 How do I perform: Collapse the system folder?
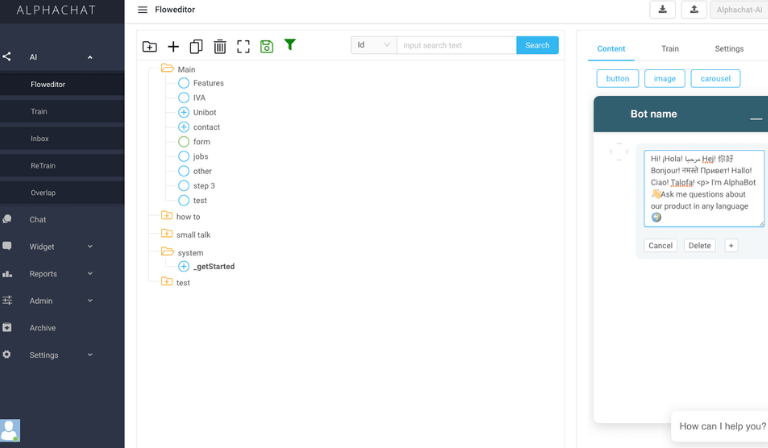tap(168, 252)
